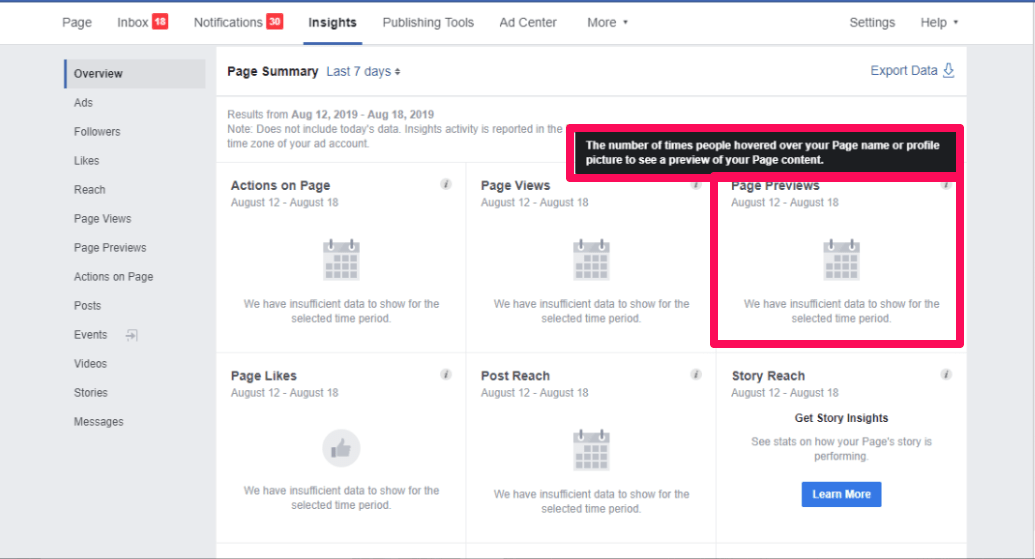The width and height of the screenshot is (1035, 559).
Task: Select Followers in the left sidebar
Action: coord(97,132)
